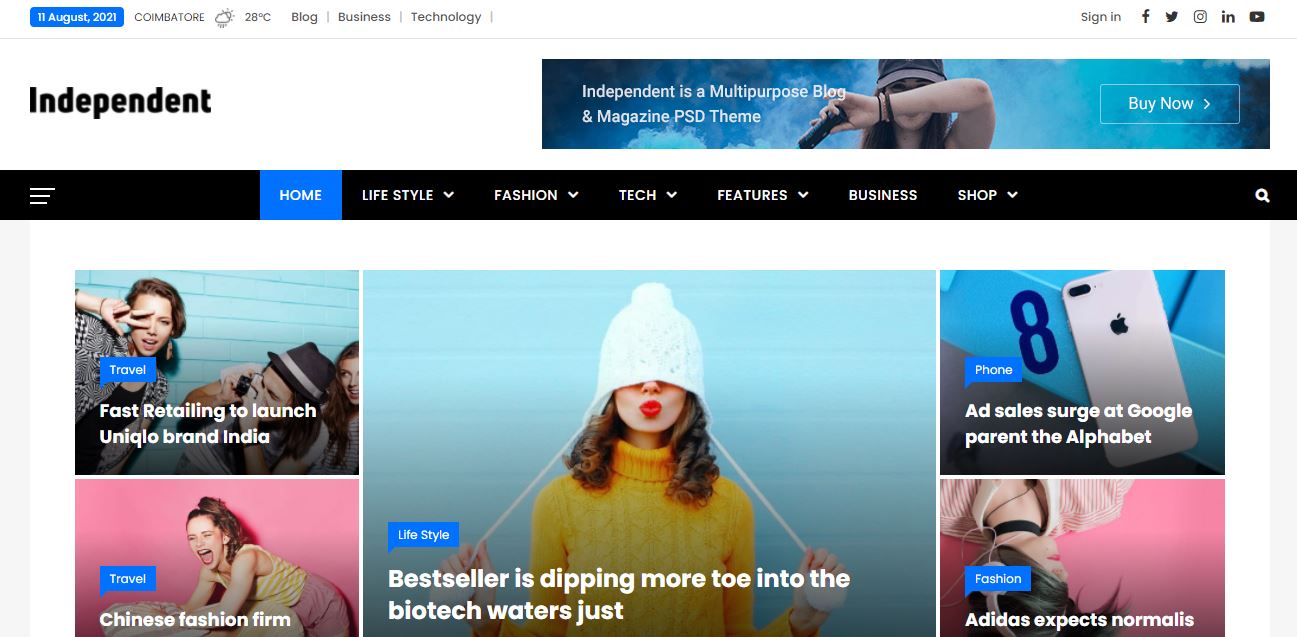Screen dimensions: 1297x637
Task: Open the hamburger sidebar menu icon
Action: (x=43, y=195)
